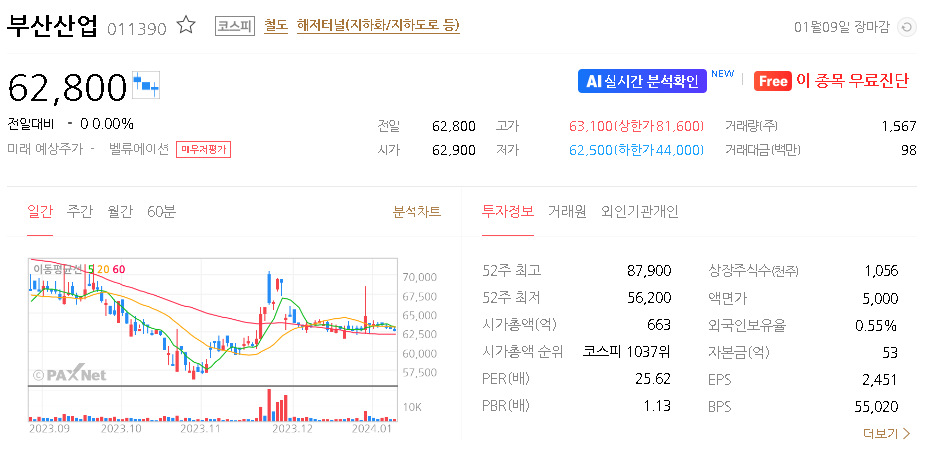Screen dimensions: 926x453
Task: Select the 일간 chart tab
Action: coord(40,211)
